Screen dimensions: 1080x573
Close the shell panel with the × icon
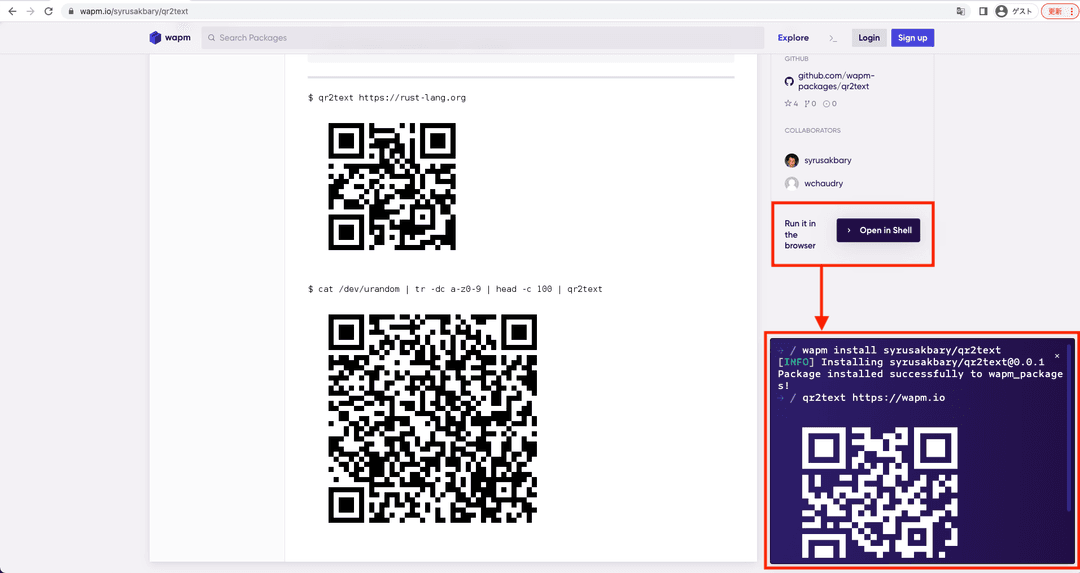click(1057, 356)
